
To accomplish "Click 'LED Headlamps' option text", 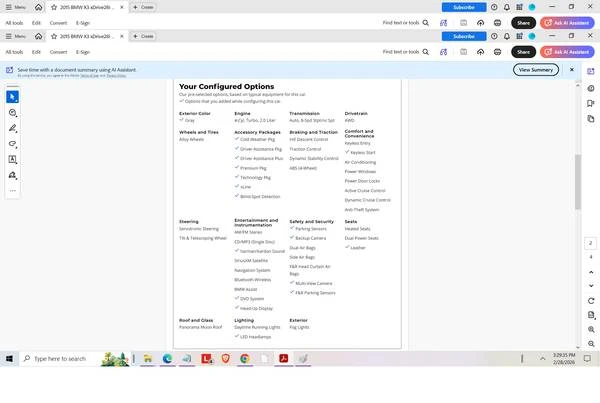I will [x=255, y=337].
